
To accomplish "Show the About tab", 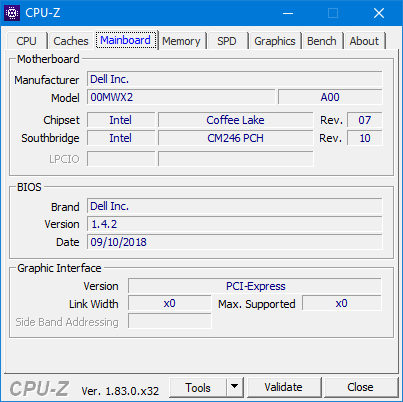I will (x=364, y=41).
